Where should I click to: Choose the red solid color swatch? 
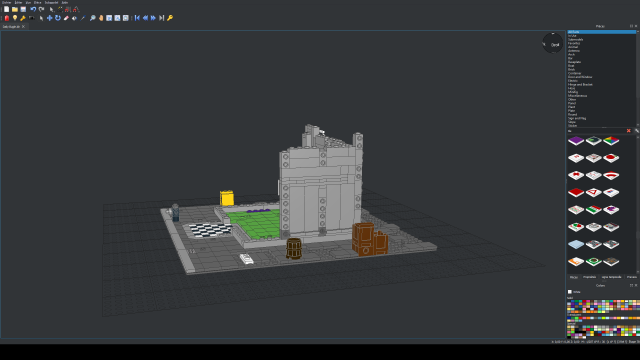click(x=584, y=301)
